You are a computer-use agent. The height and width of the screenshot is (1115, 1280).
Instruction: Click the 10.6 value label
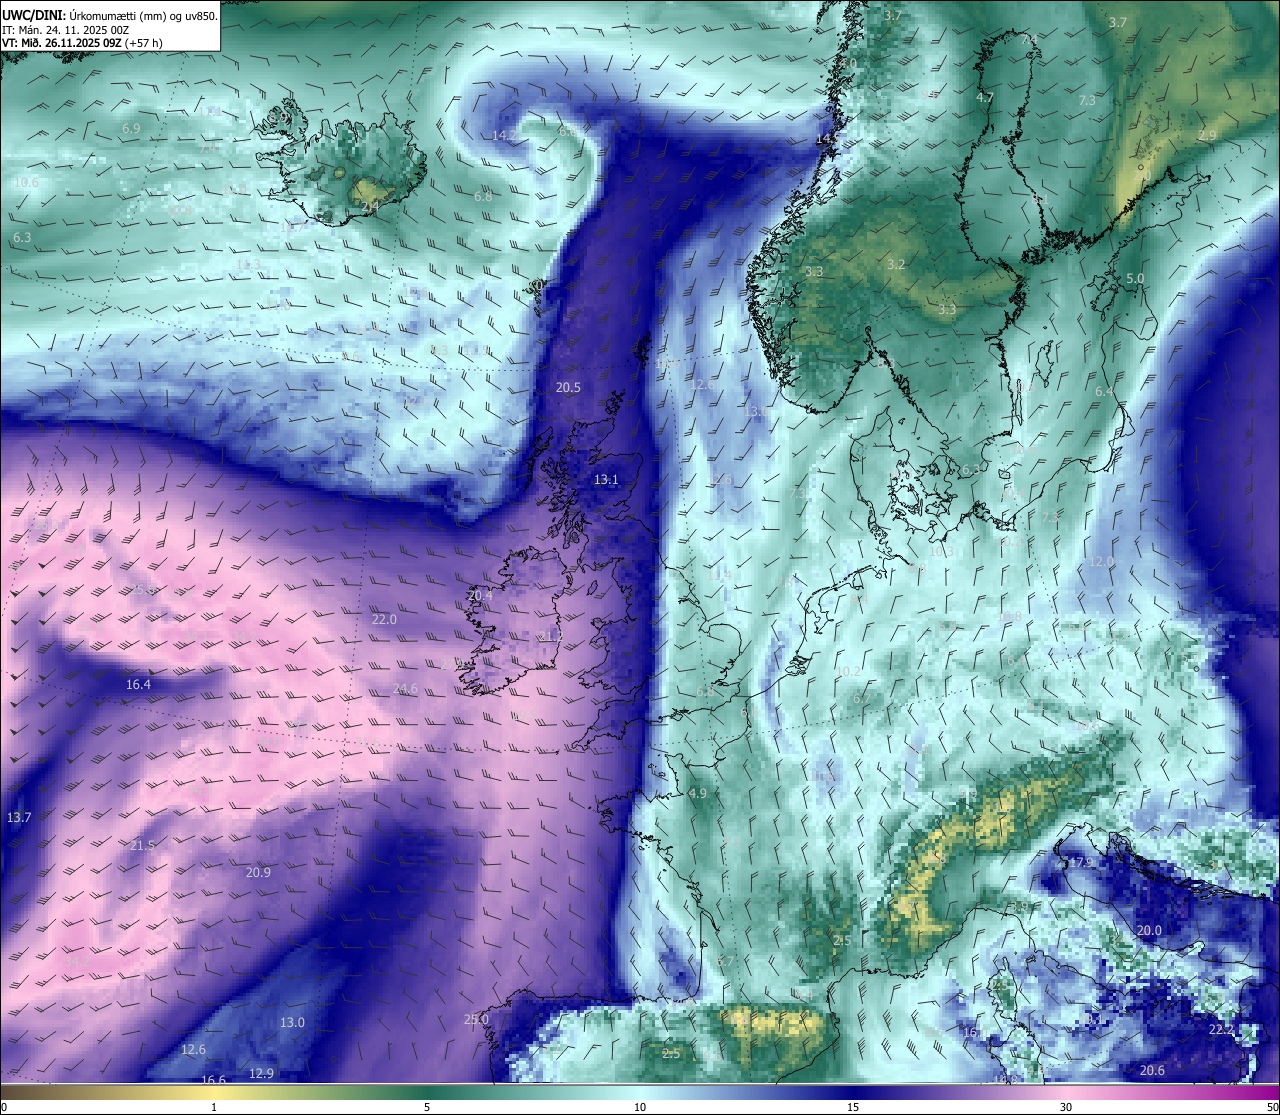pyautogui.click(x=26, y=182)
